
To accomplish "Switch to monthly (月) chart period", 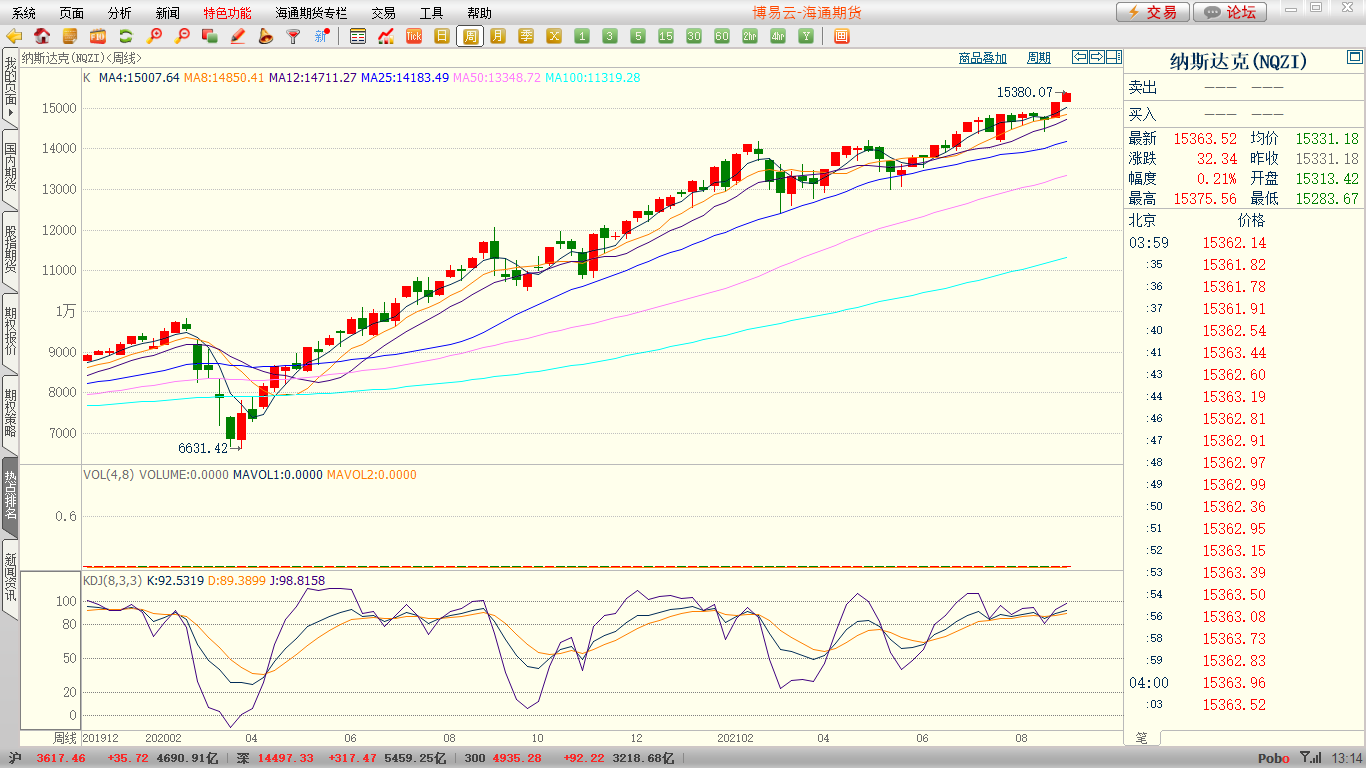I will click(498, 36).
